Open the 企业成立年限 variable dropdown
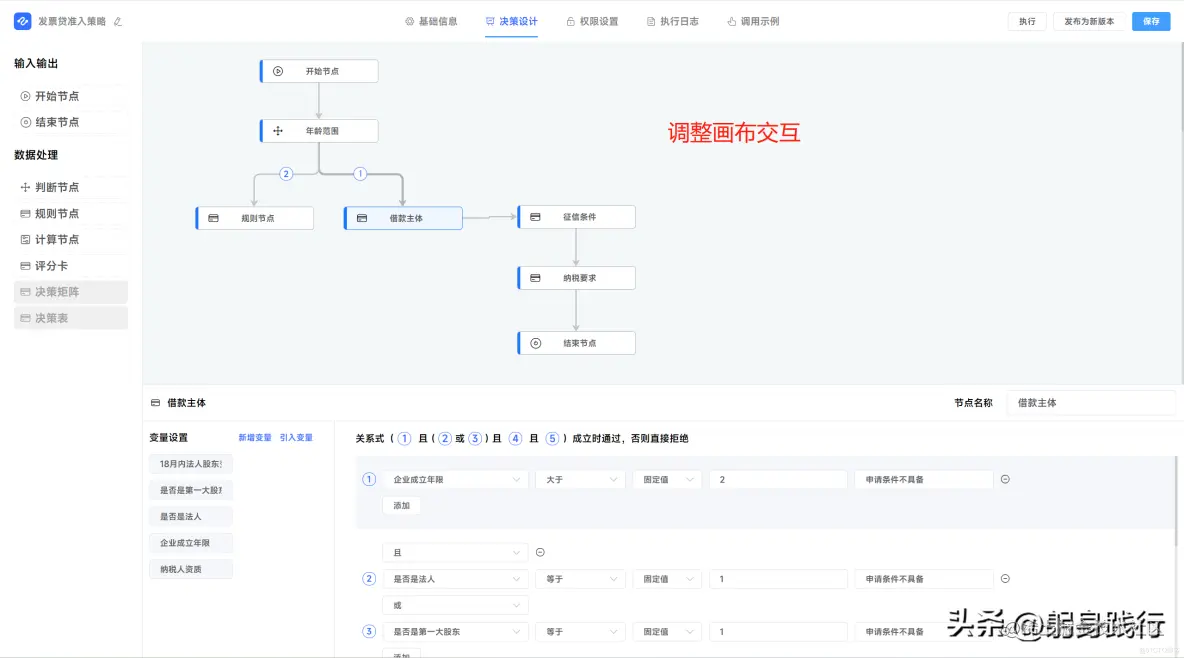This screenshot has width=1184, height=658. [x=456, y=479]
